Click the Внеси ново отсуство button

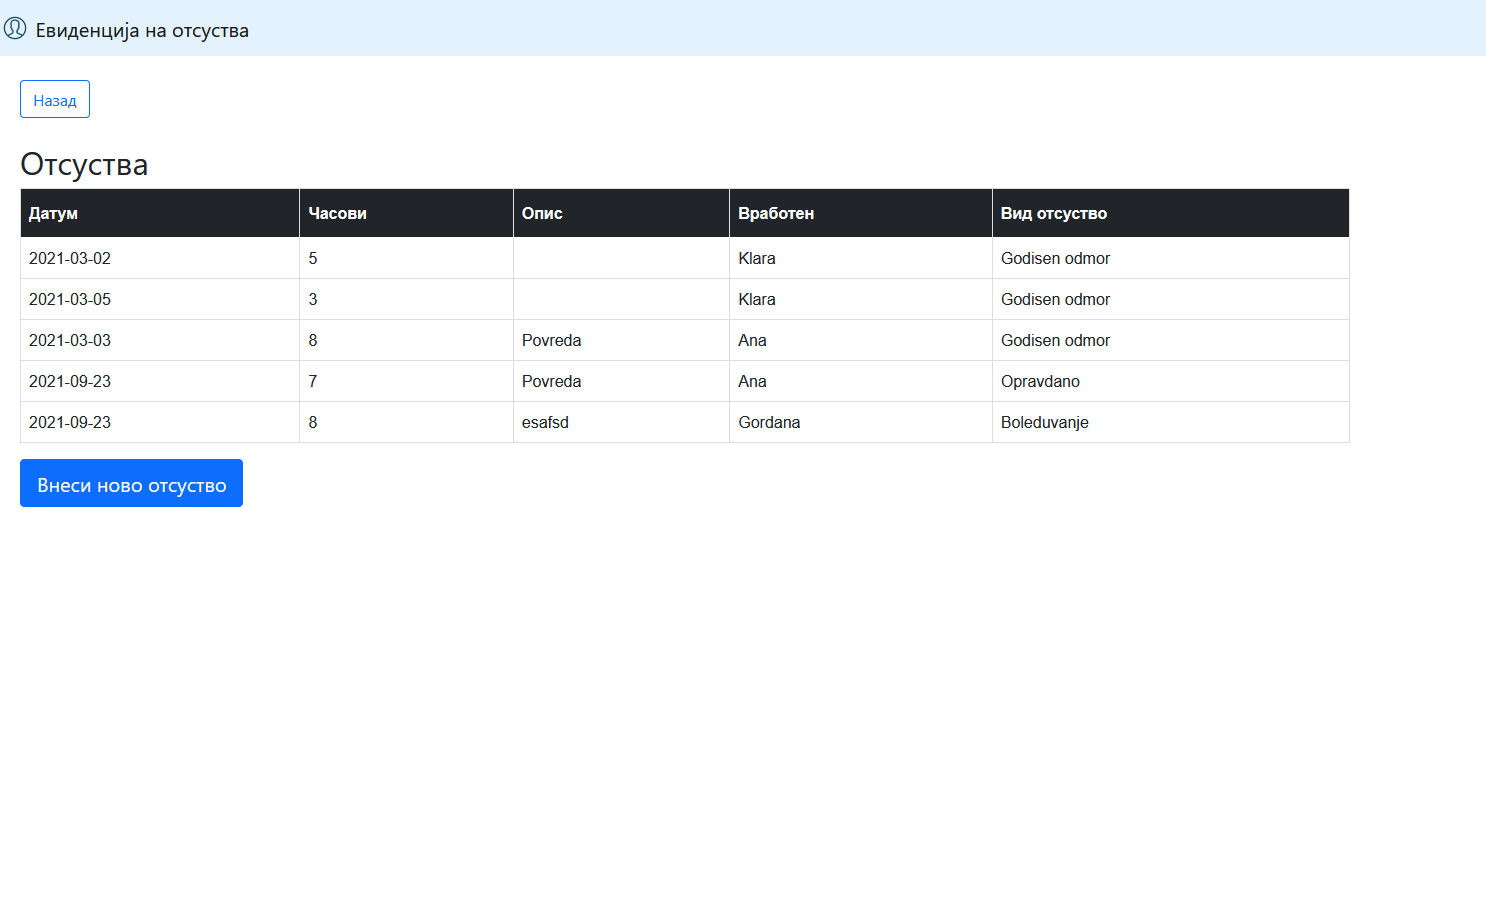pyautogui.click(x=131, y=484)
